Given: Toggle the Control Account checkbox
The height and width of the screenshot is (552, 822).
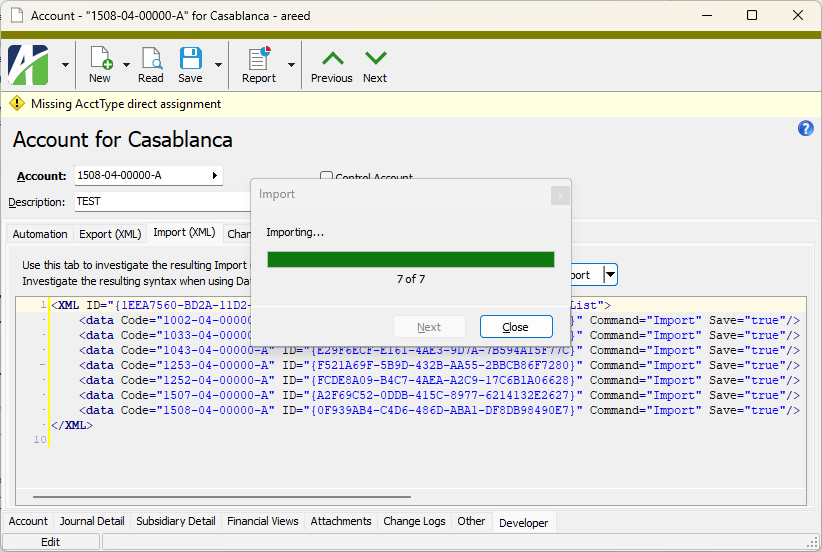Looking at the screenshot, I should point(326,176).
